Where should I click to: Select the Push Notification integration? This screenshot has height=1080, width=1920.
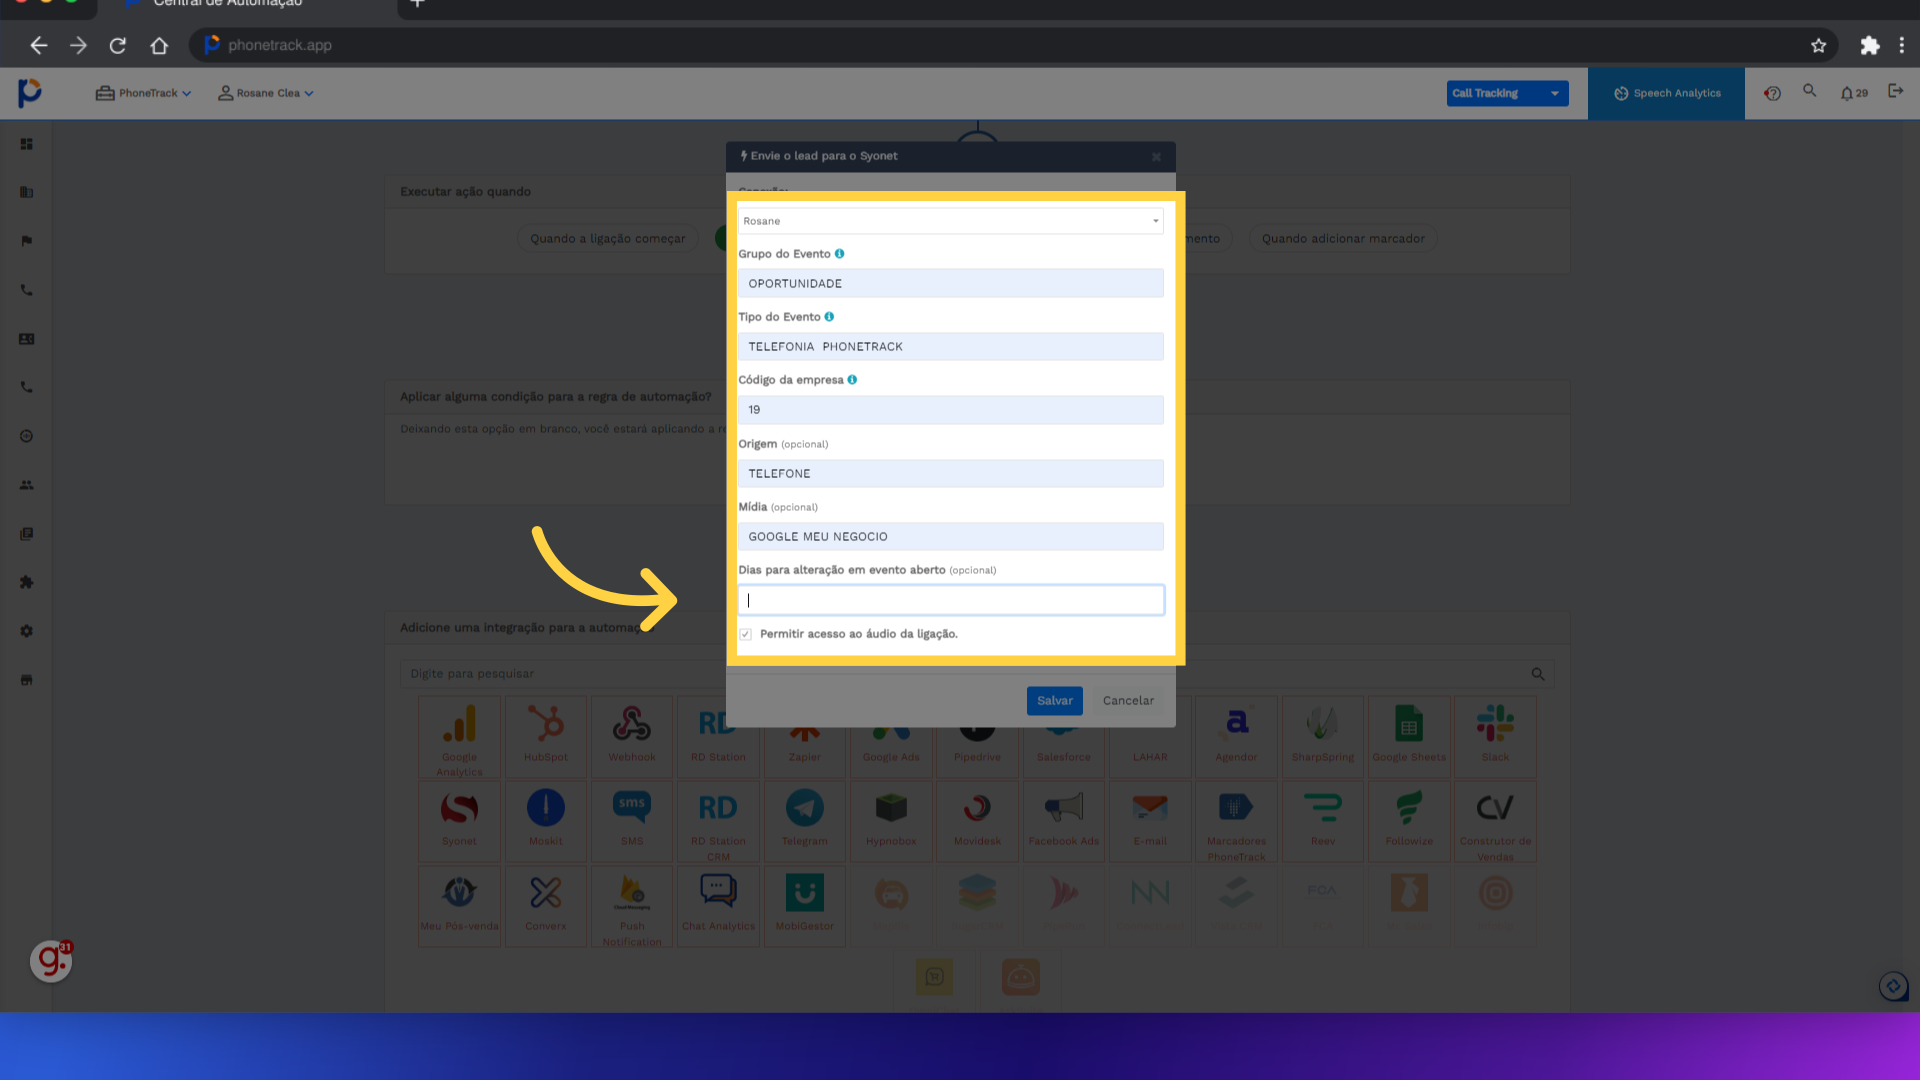click(x=632, y=906)
